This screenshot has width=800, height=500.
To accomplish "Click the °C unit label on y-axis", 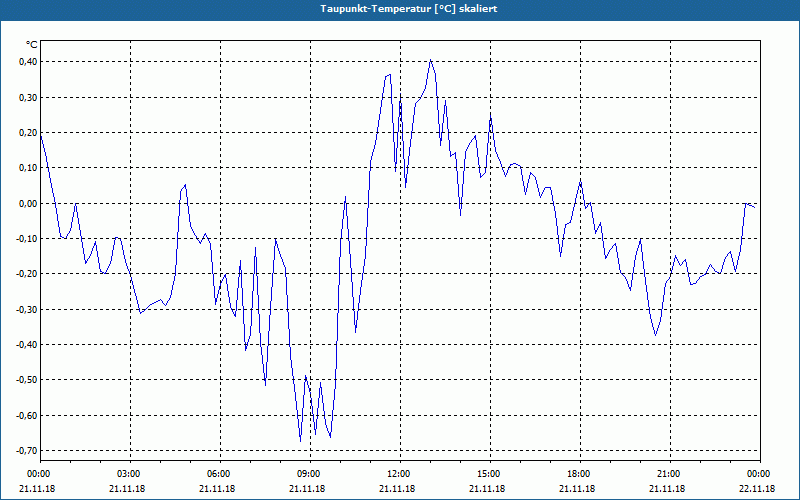I will click(31, 45).
